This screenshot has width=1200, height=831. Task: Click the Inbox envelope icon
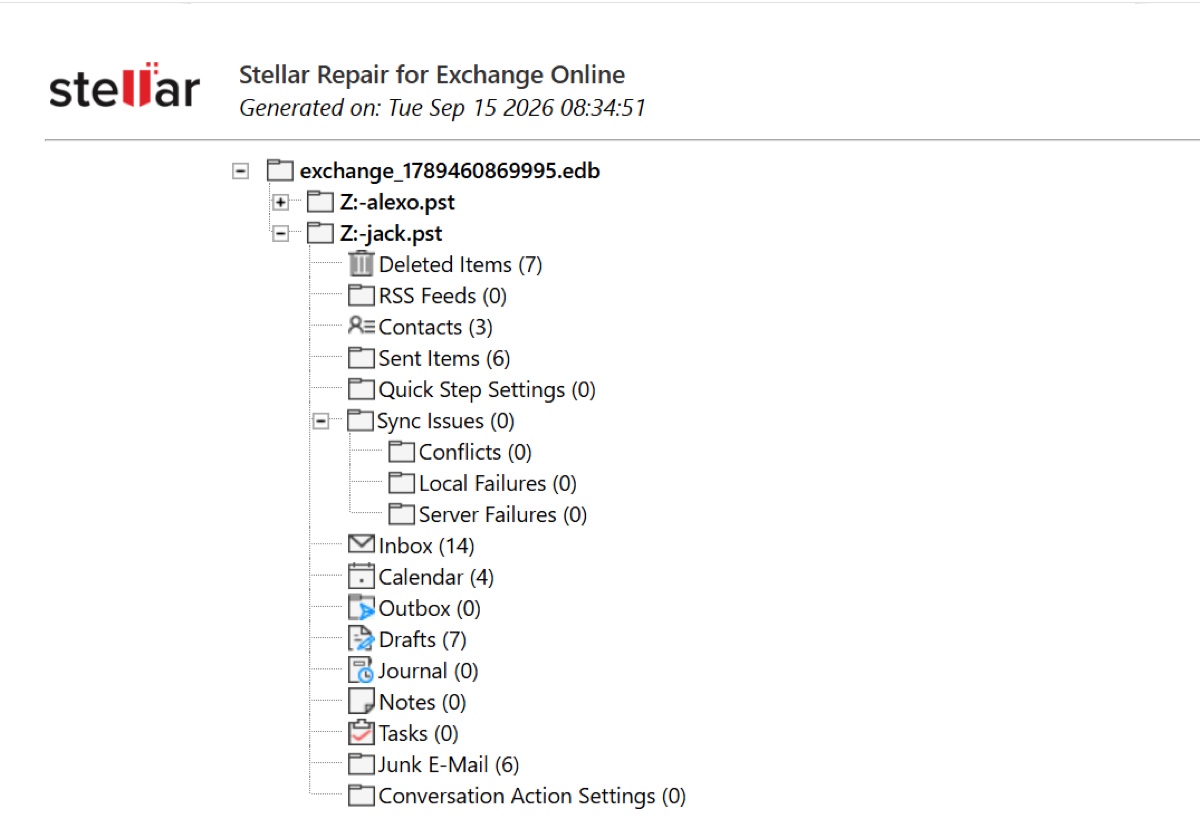(x=361, y=545)
